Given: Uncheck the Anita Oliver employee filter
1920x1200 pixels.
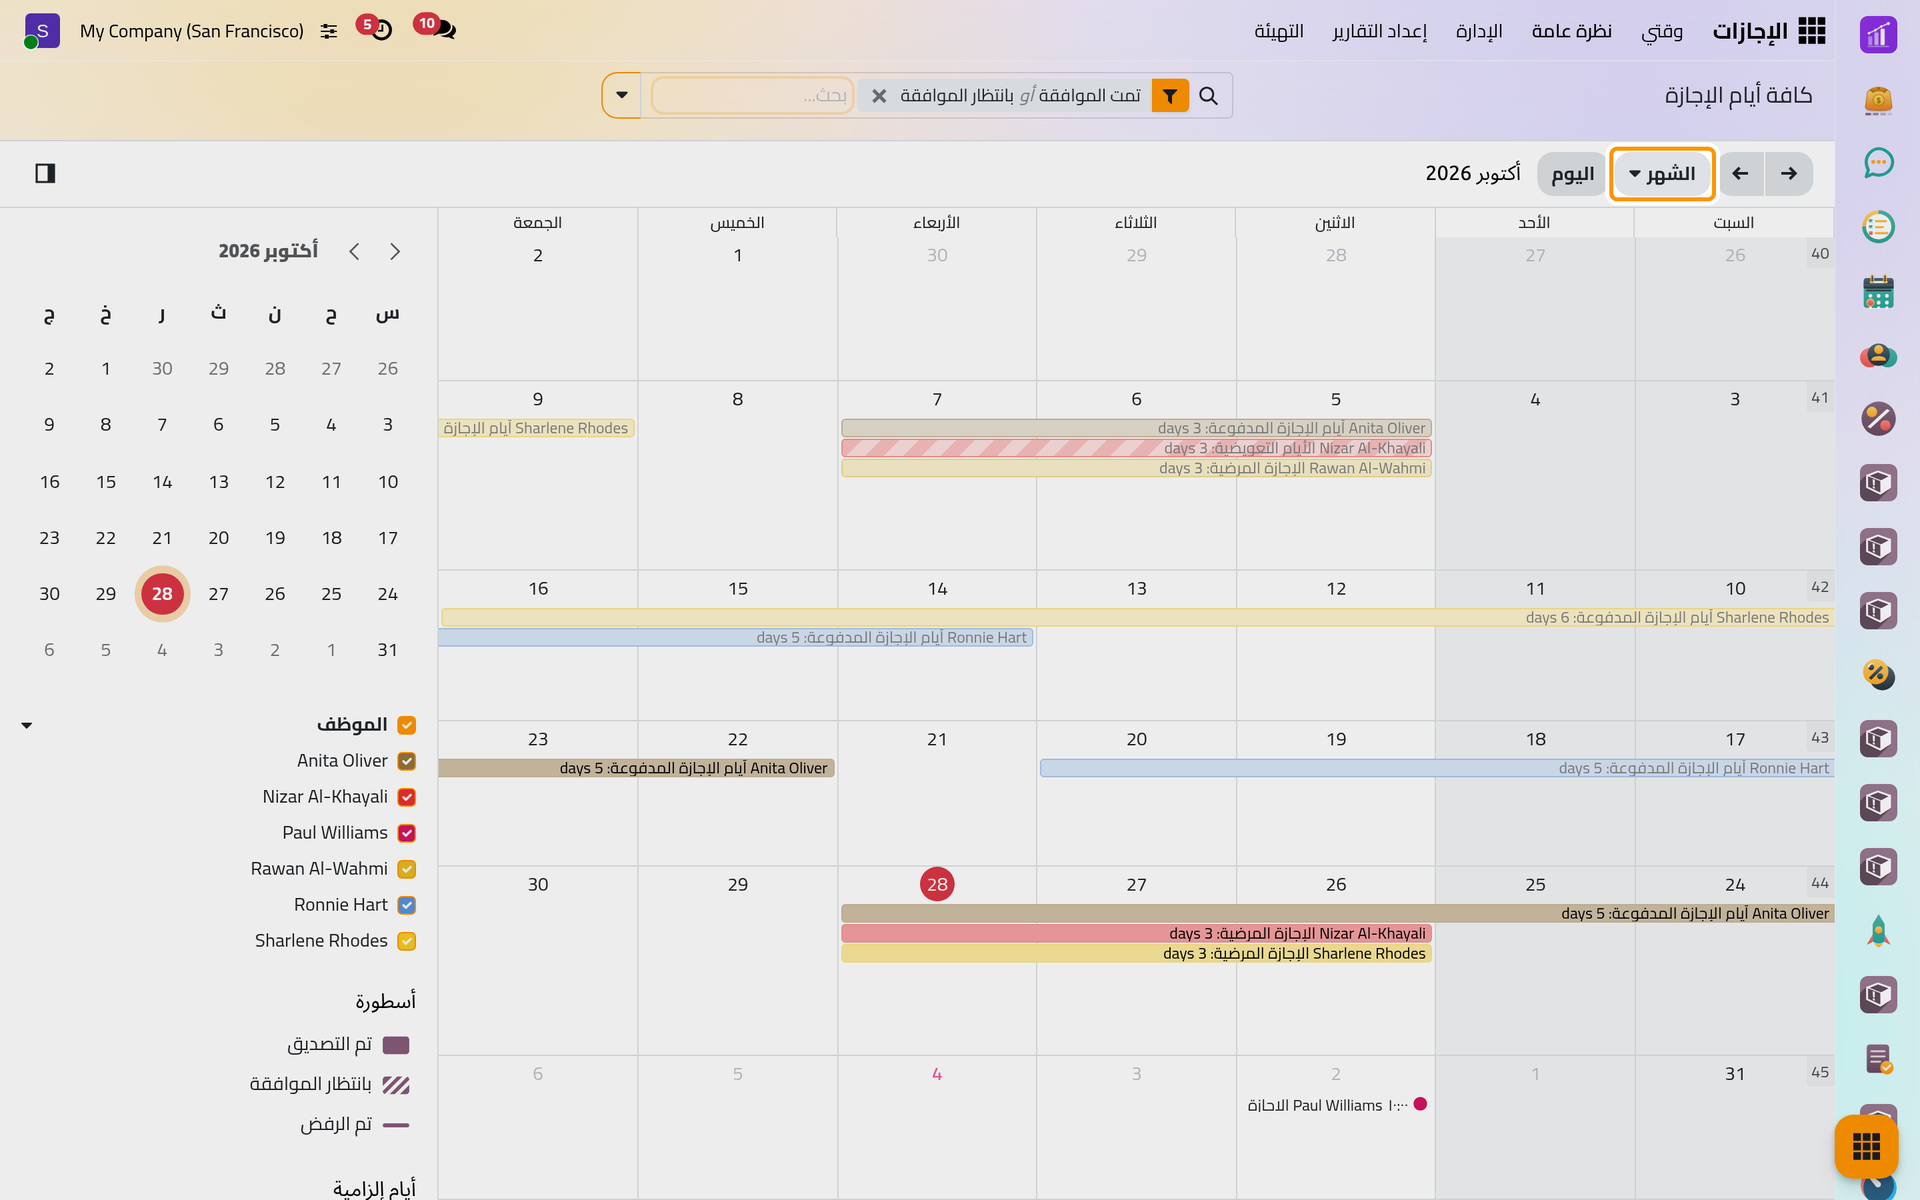Looking at the screenshot, I should [x=407, y=761].
